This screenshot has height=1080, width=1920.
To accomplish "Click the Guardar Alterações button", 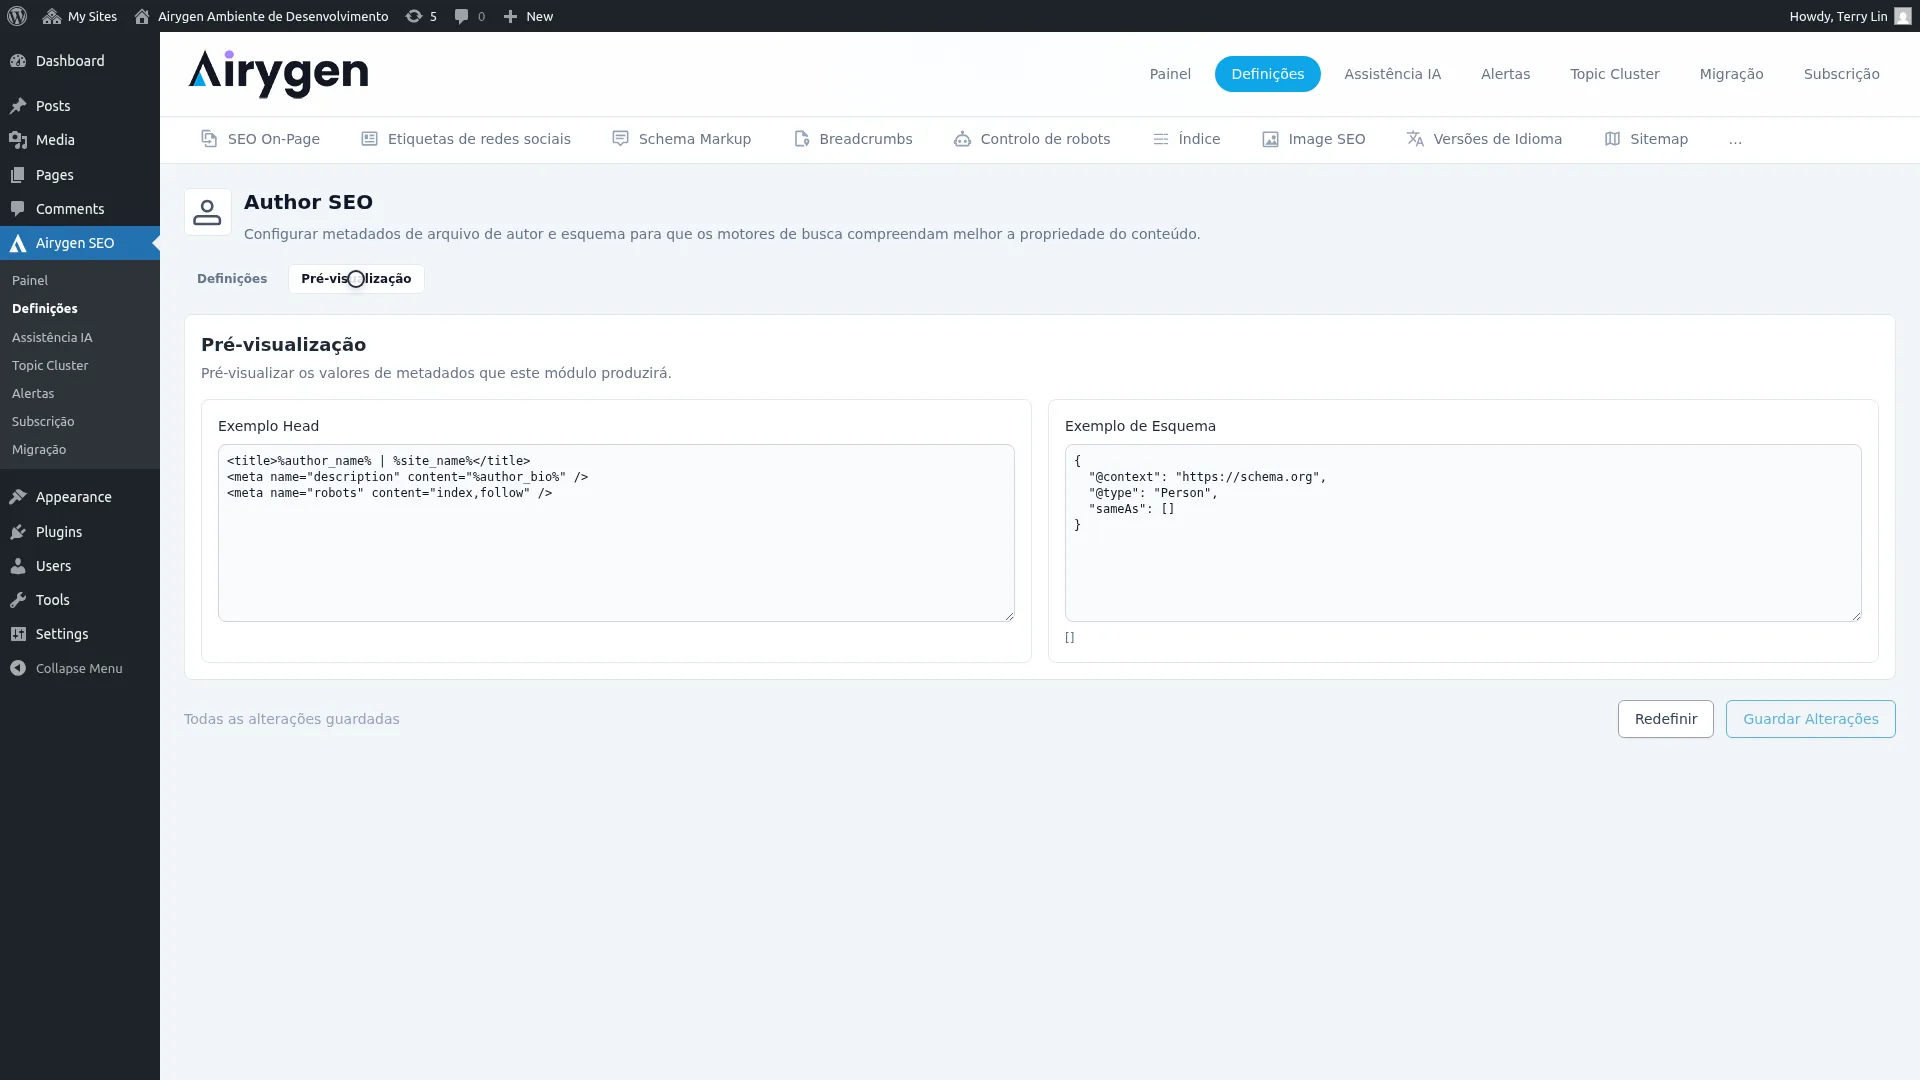I will click(1810, 719).
